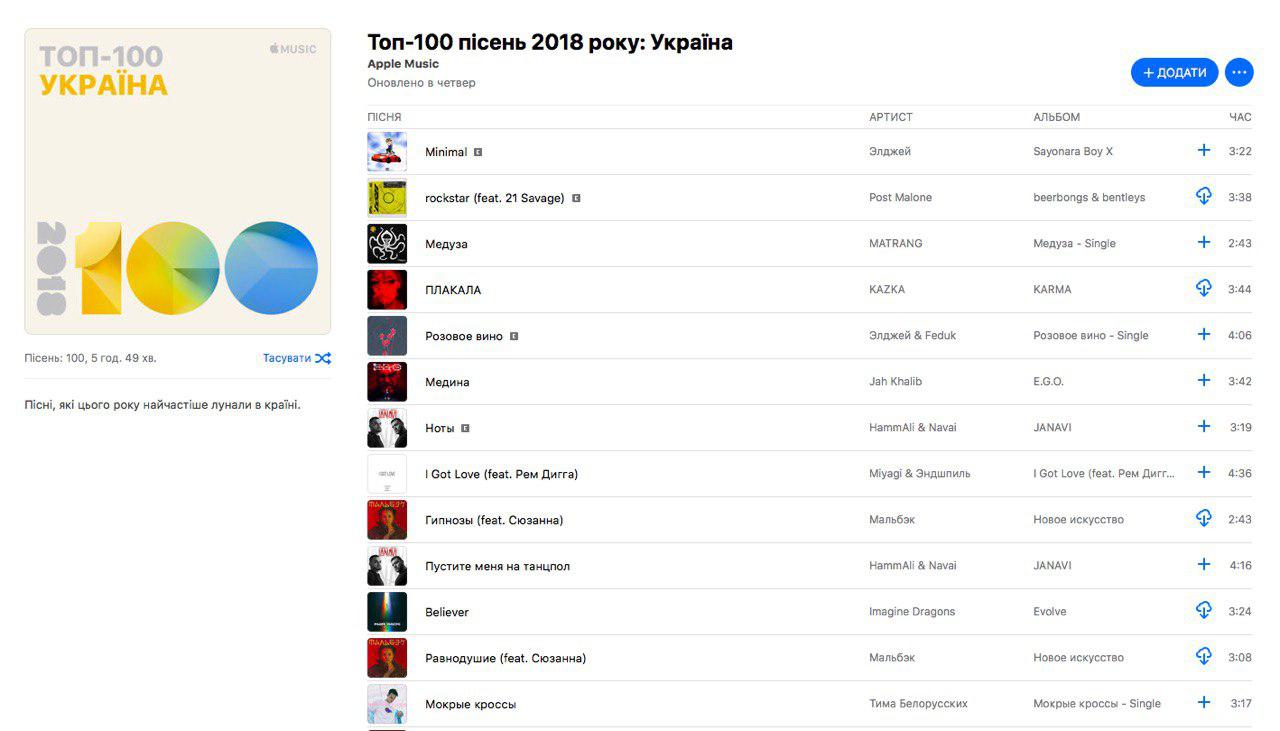Add Медина using the plus icon

[1204, 381]
